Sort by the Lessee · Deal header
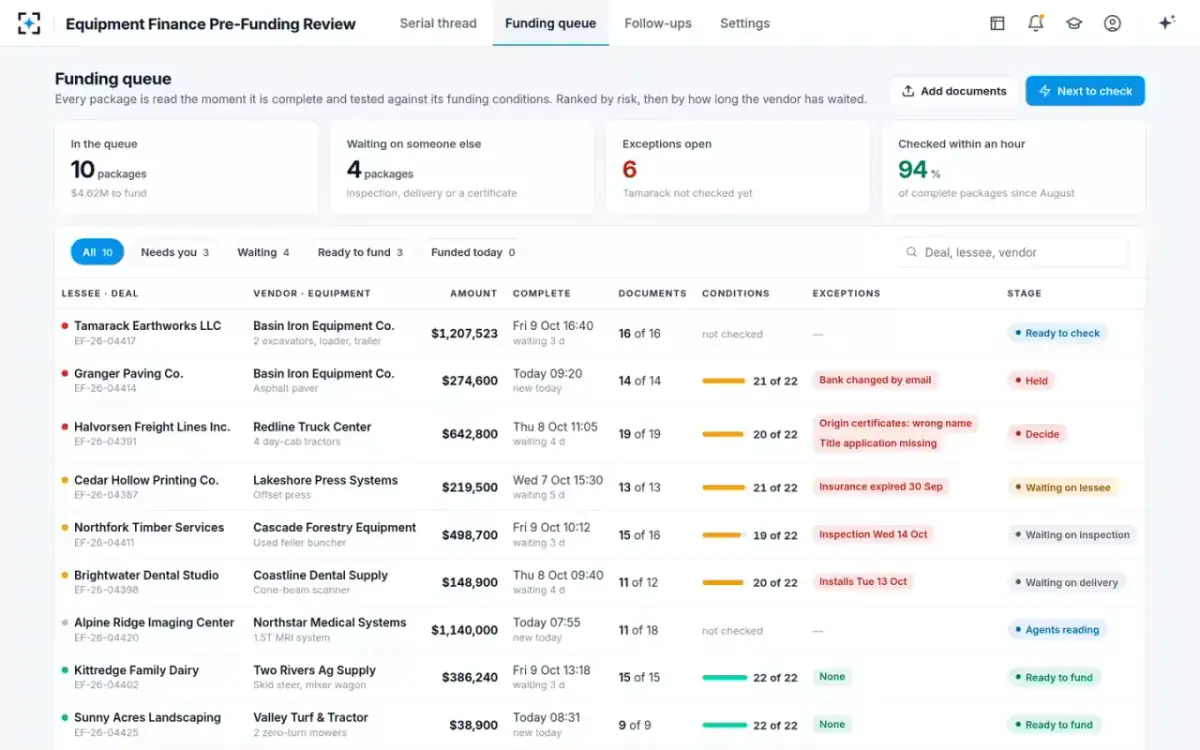 100,293
